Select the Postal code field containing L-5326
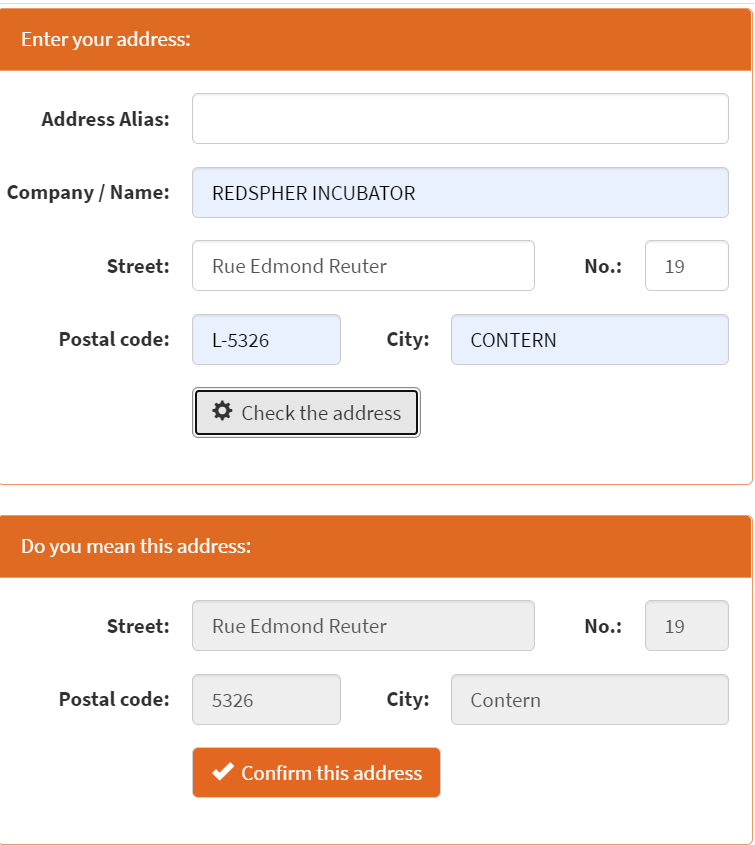The height and width of the screenshot is (845, 755). (266, 340)
